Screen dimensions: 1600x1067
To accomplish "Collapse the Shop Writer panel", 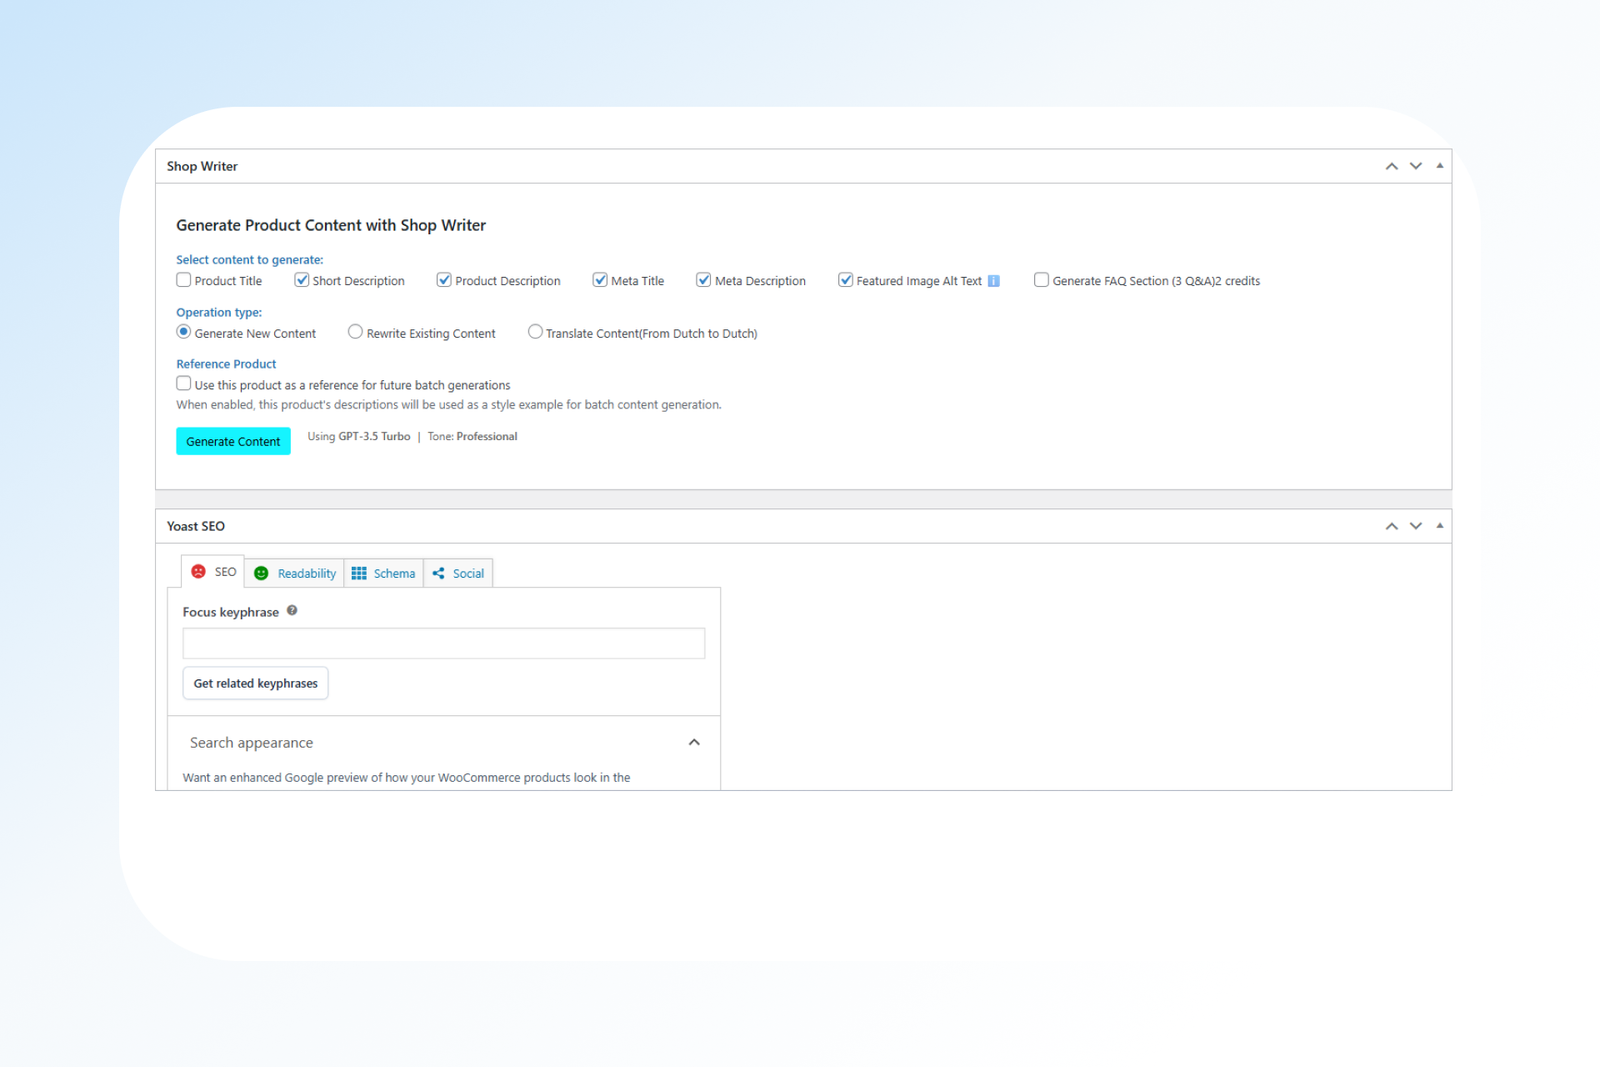I will click(1439, 166).
